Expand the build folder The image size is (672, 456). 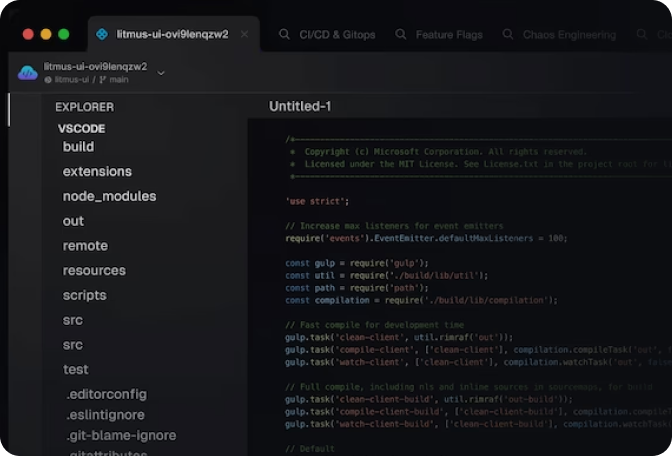coord(78,147)
